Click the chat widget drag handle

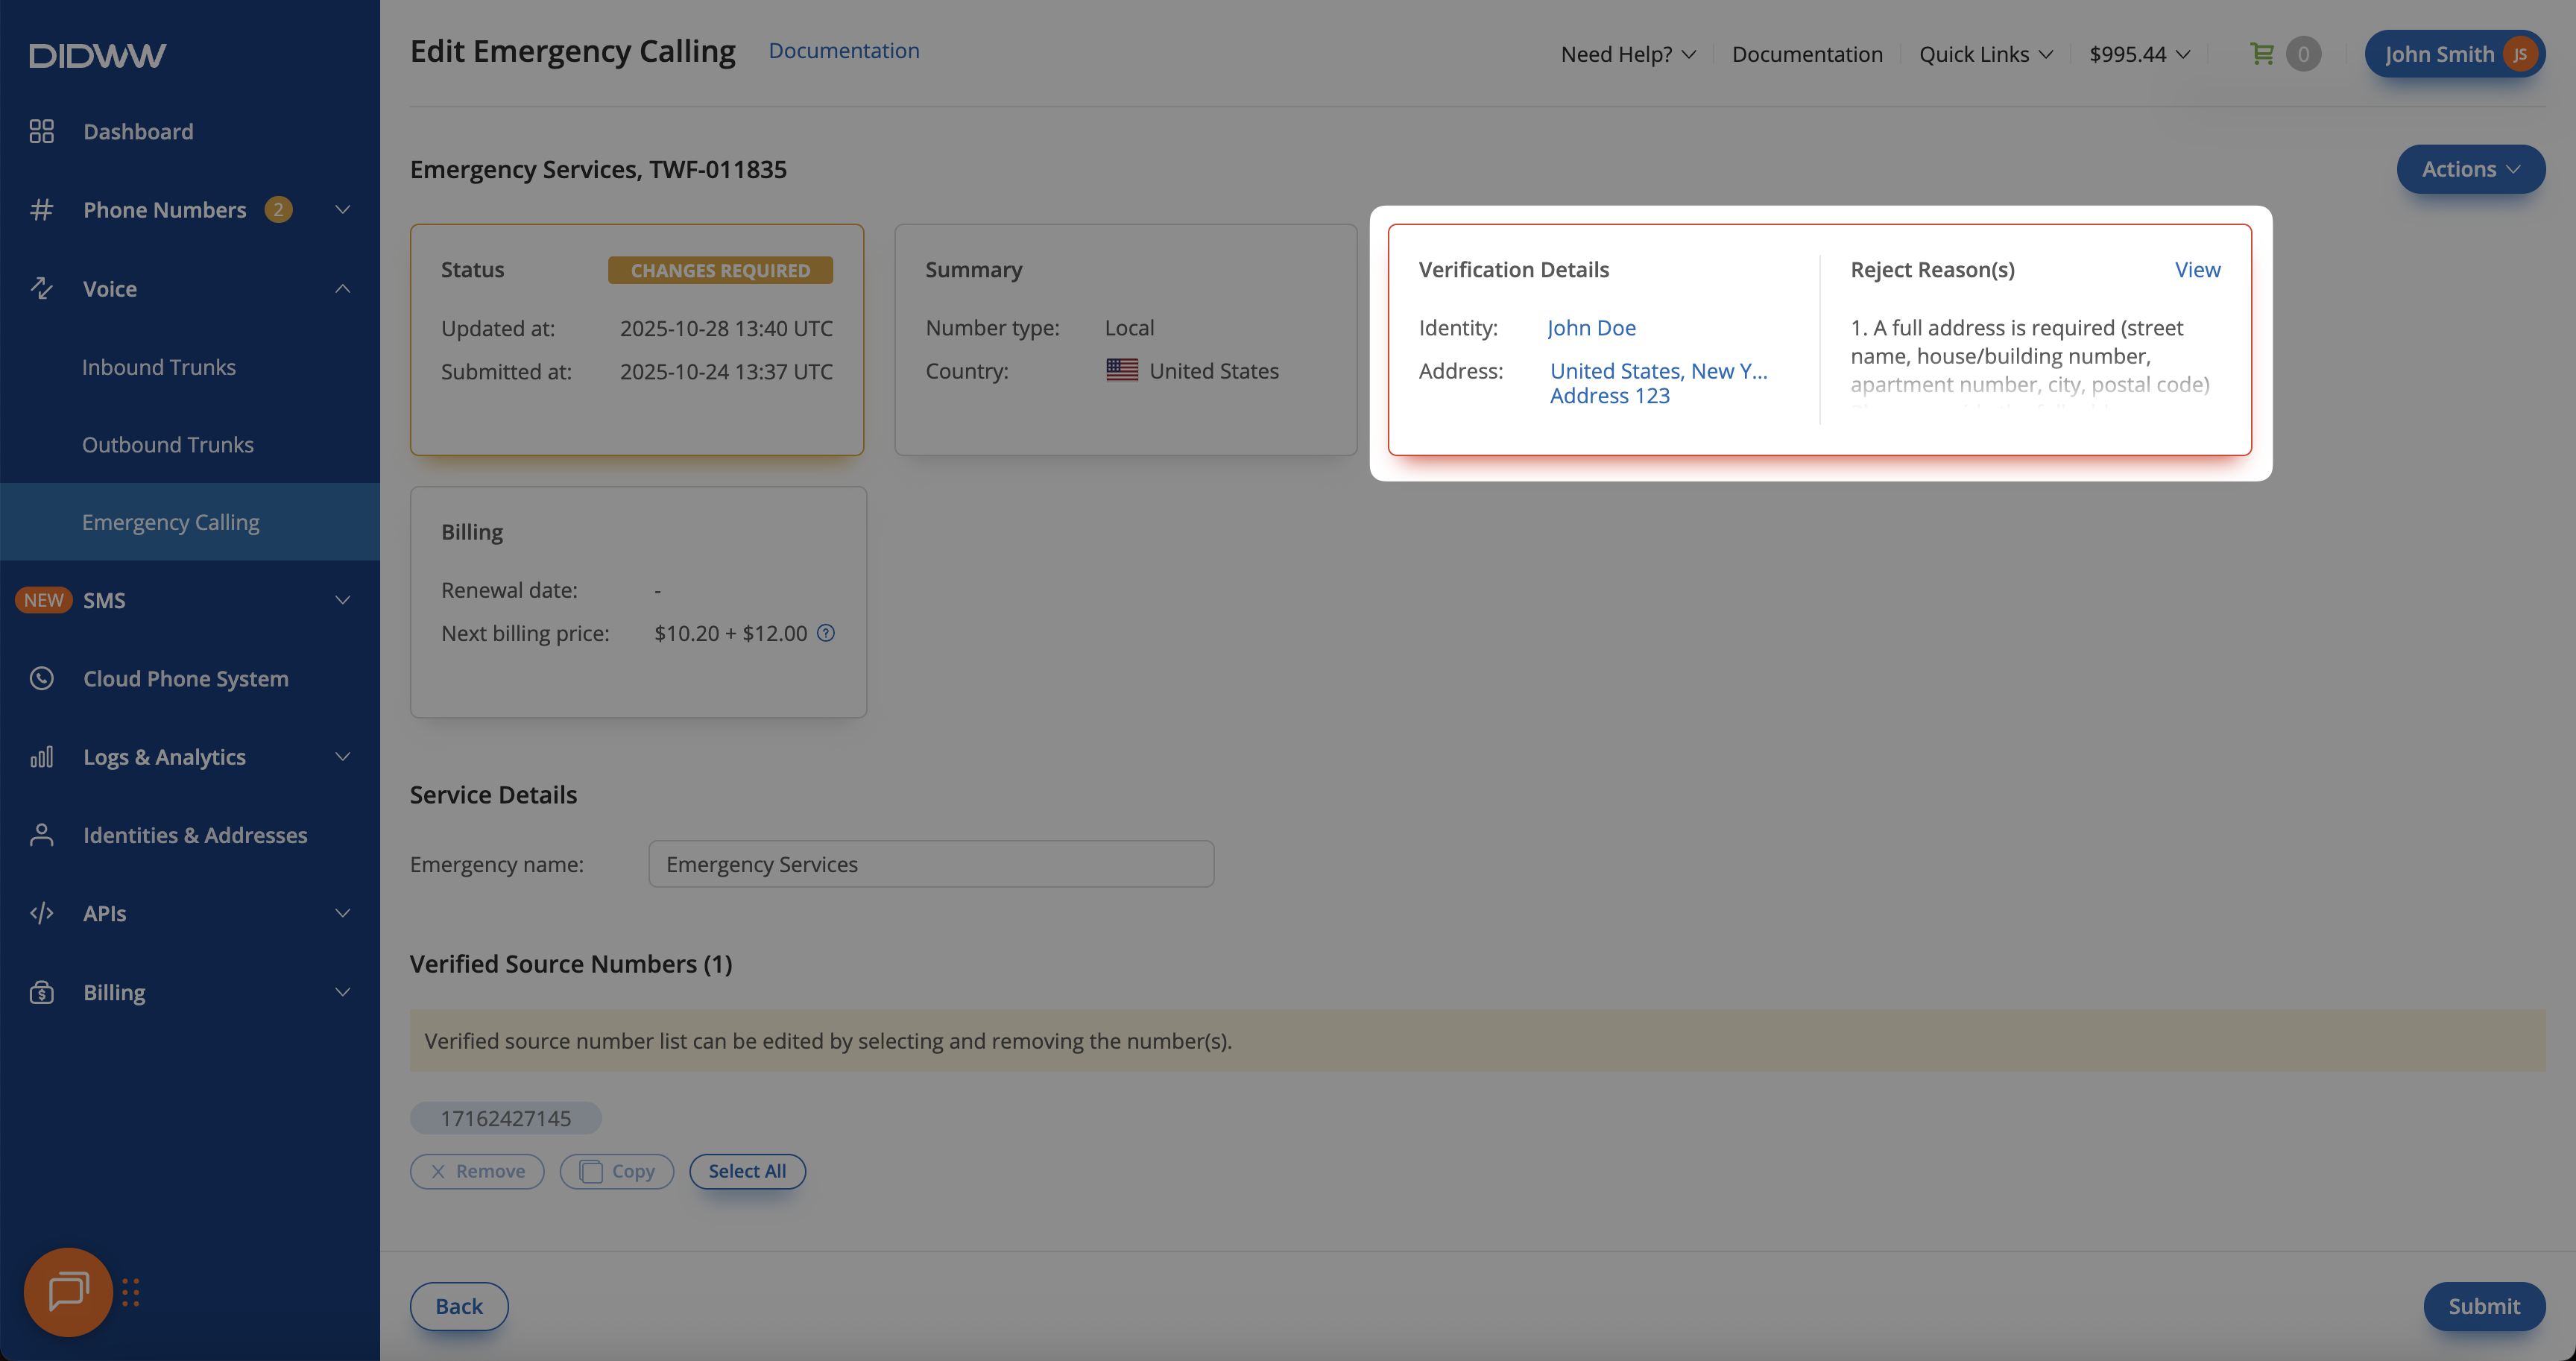[x=131, y=1292]
